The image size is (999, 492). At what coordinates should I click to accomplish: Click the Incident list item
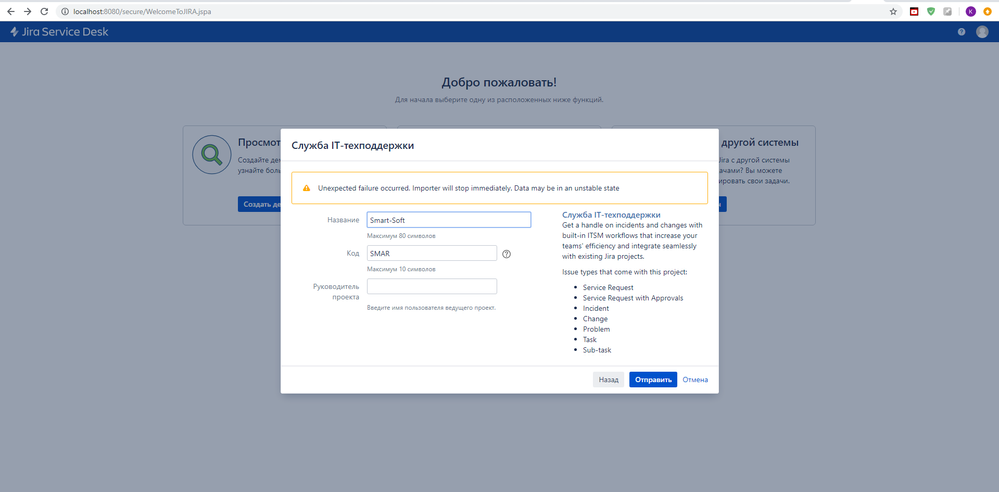tap(596, 308)
